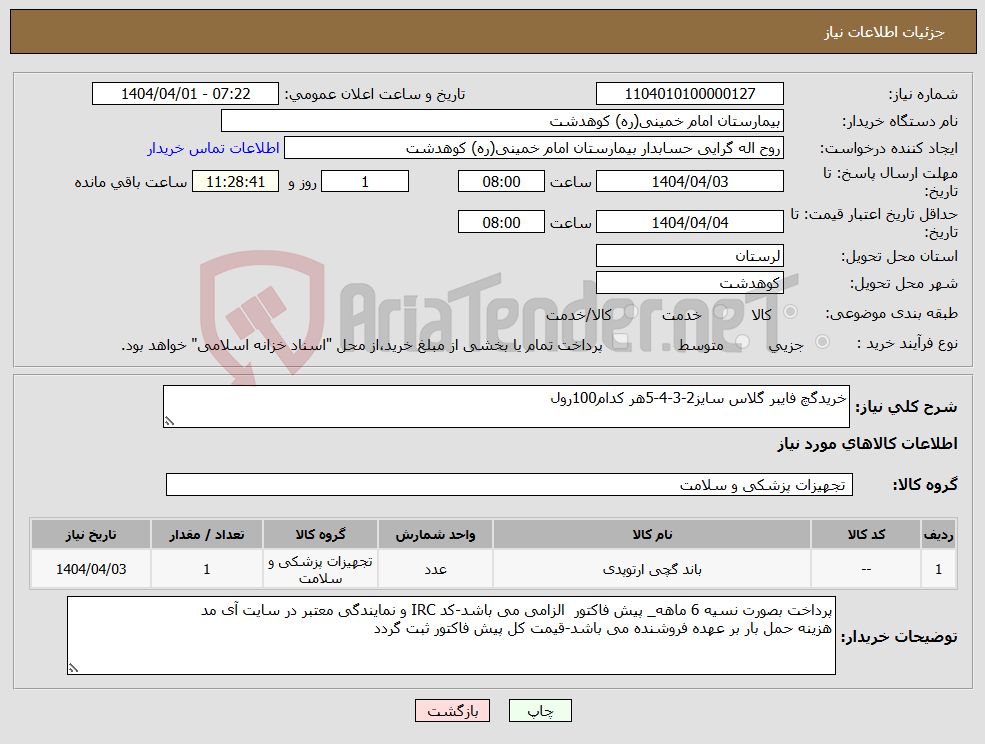Click price validity date 1404/04/04 field
The image size is (985, 744).
point(690,222)
